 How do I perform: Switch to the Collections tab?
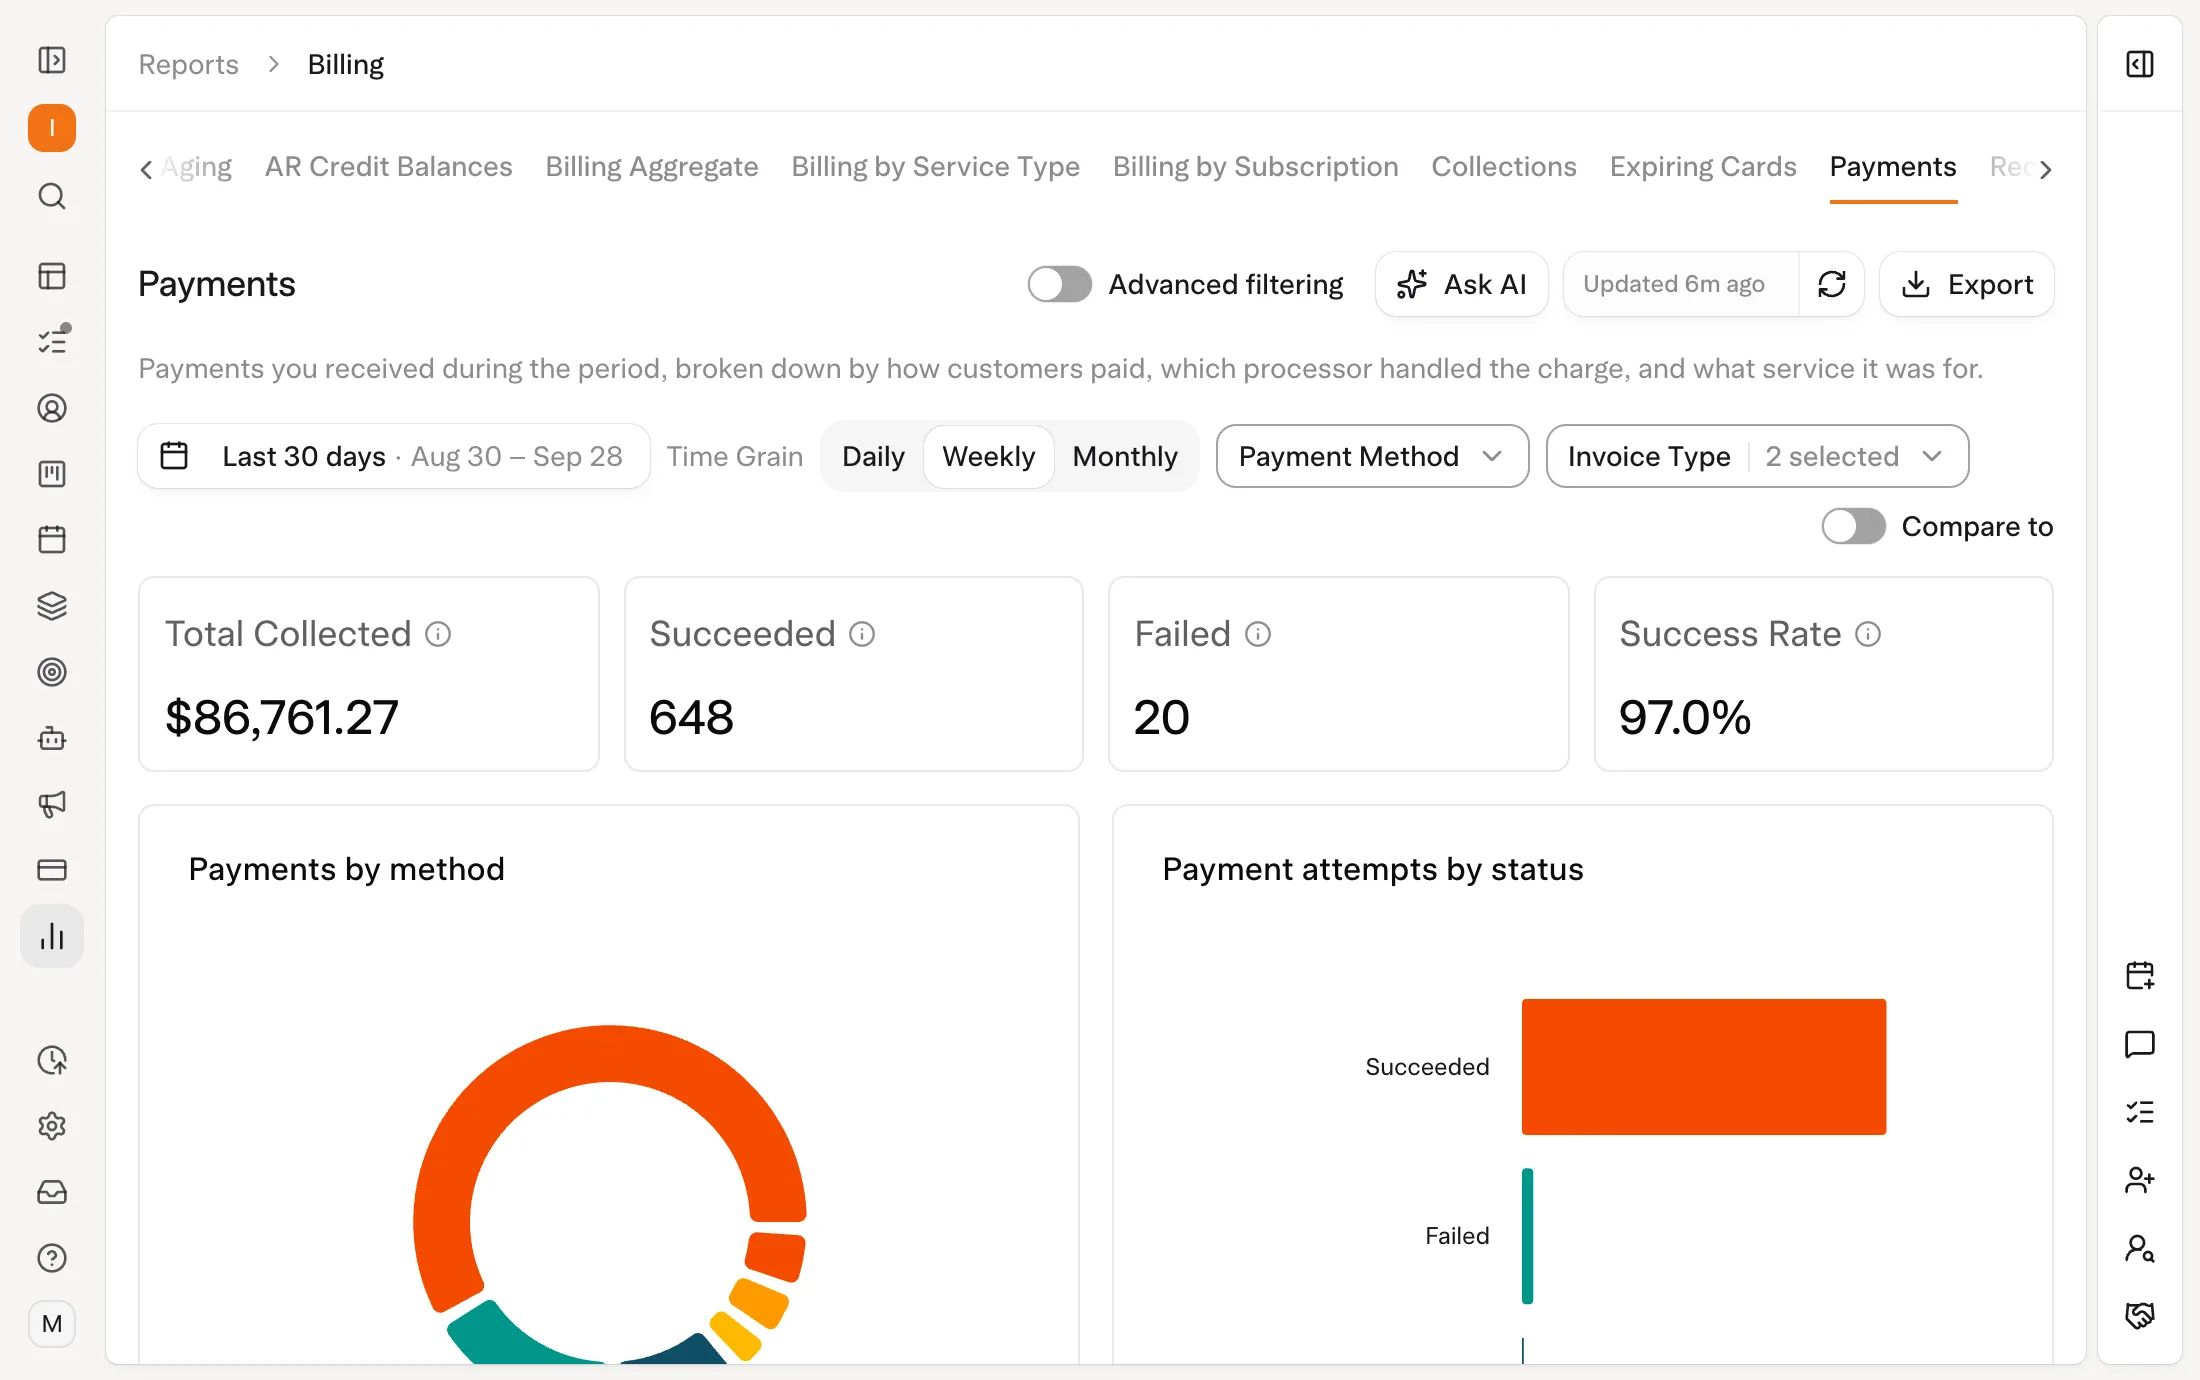1503,167
